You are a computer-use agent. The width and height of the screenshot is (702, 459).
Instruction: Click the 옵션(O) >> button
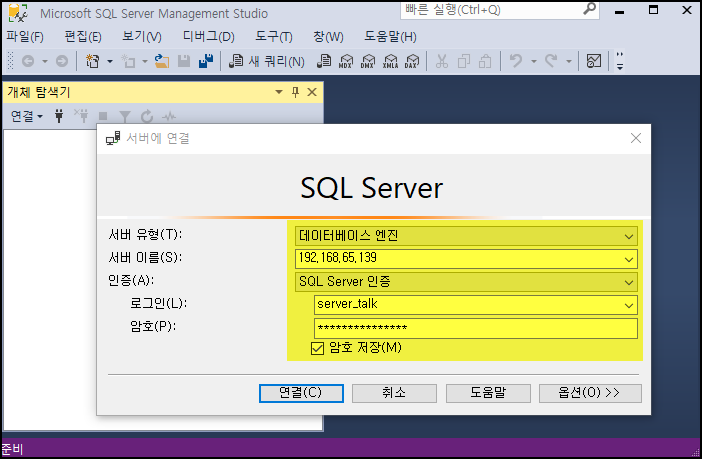point(590,393)
